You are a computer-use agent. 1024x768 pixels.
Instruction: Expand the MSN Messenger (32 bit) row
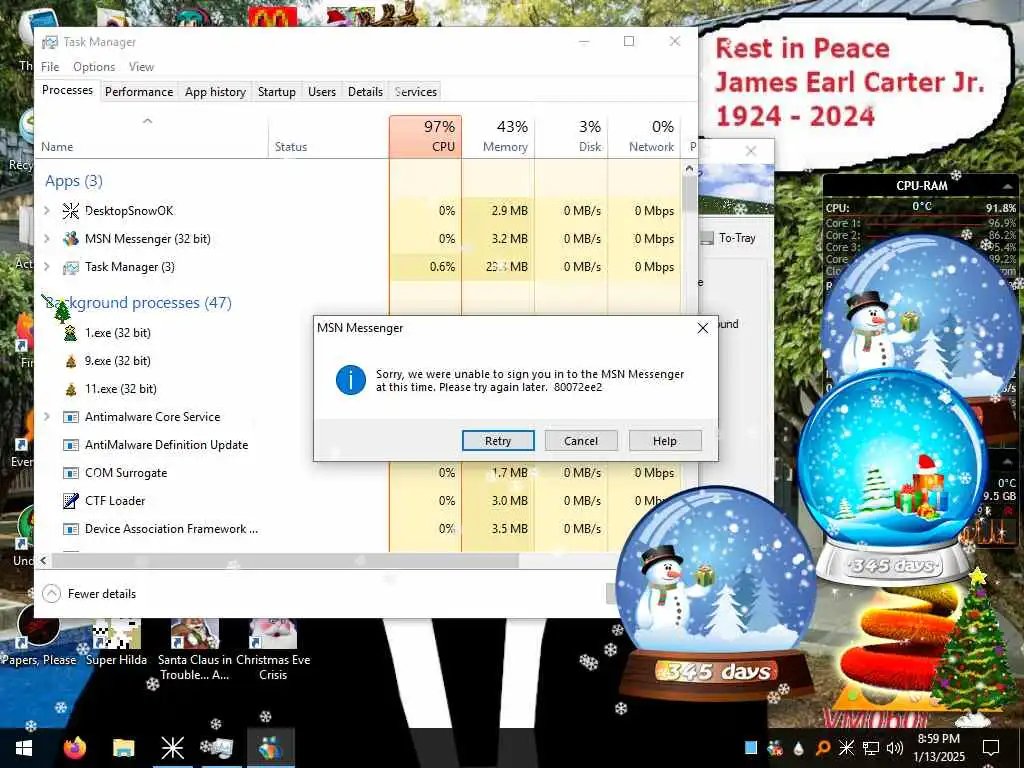click(x=46, y=239)
